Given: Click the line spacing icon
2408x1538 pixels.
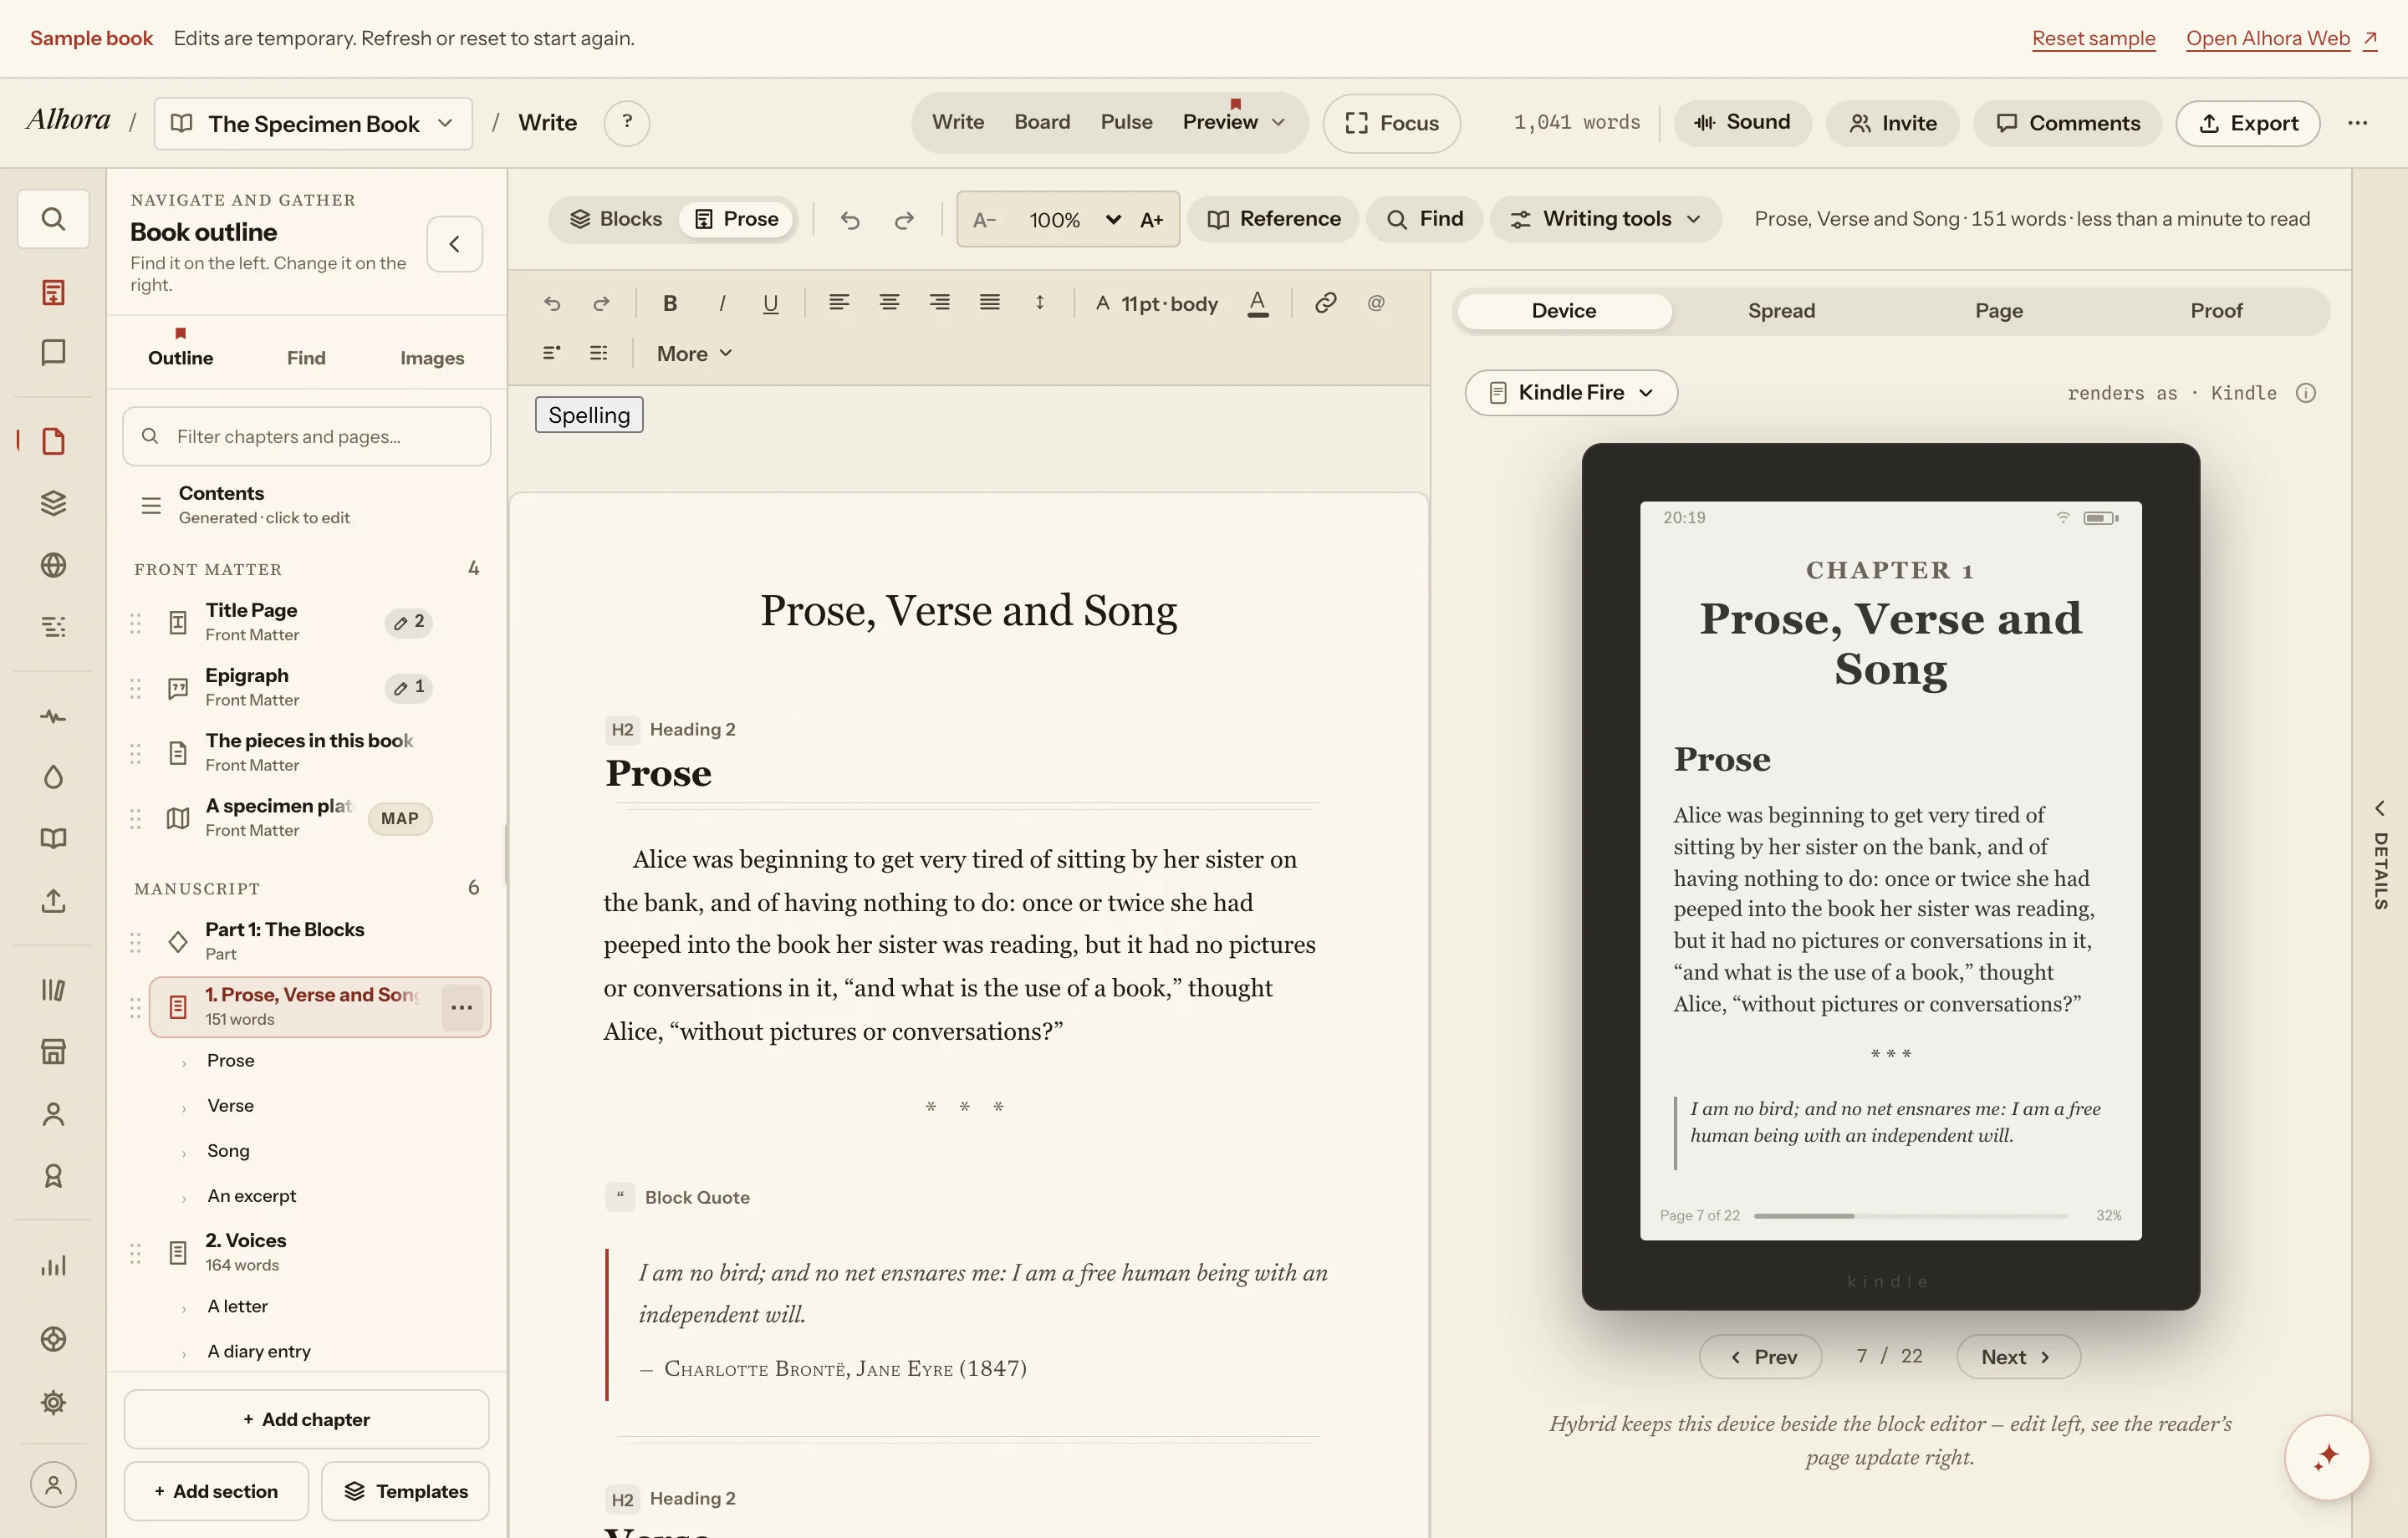Looking at the screenshot, I should (1040, 302).
